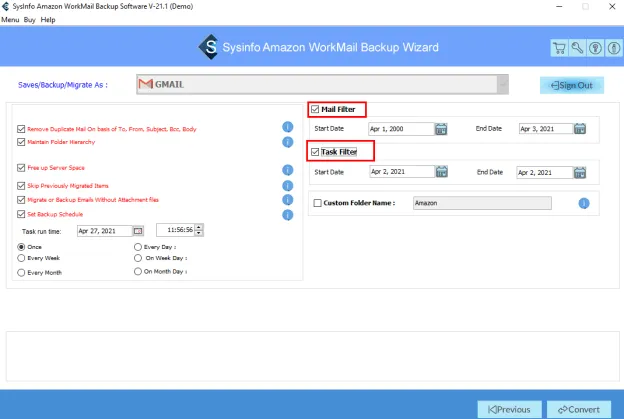Open the Buy menu
Screen dimensions: 624x419
pos(31,20)
